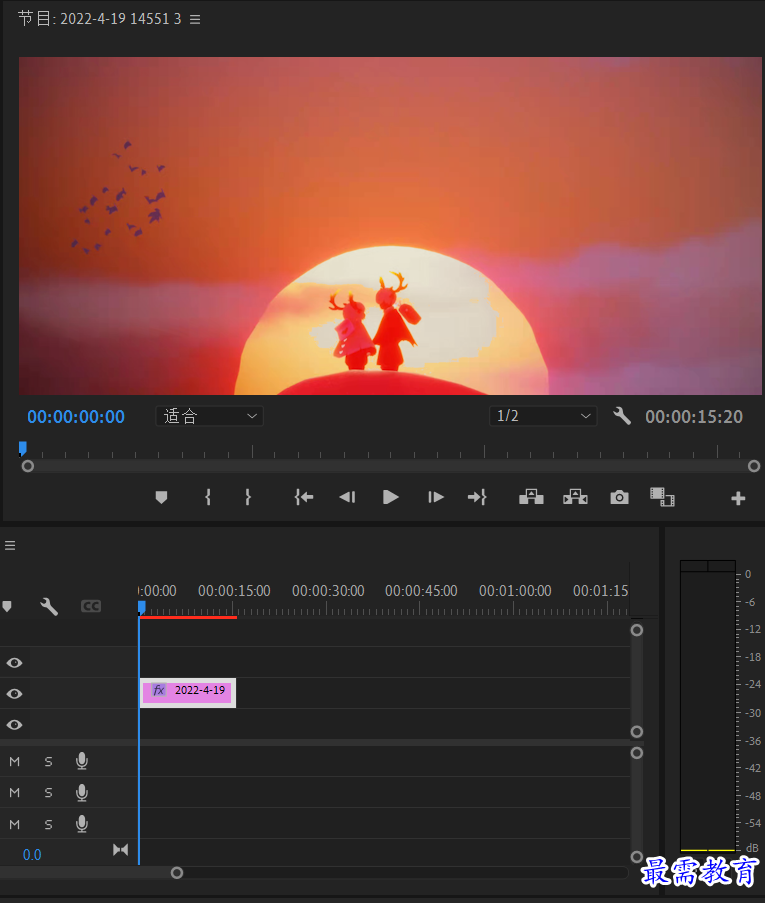Click the Program monitor playhead marker
Viewport: 765px width, 903px height.
point(22,448)
